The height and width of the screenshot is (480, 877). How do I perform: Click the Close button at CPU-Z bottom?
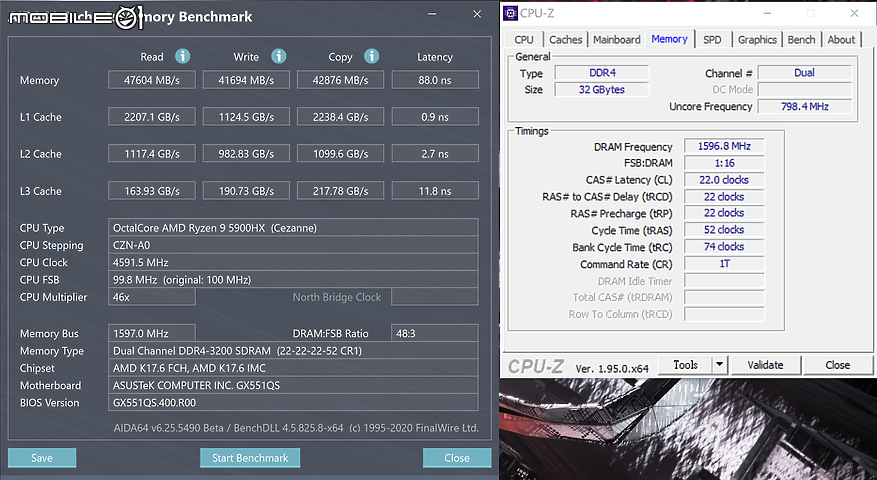click(x=837, y=365)
